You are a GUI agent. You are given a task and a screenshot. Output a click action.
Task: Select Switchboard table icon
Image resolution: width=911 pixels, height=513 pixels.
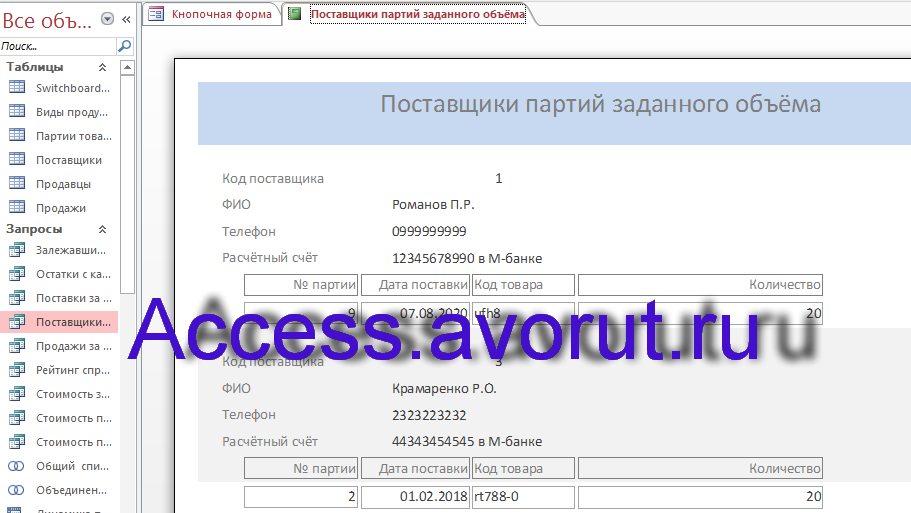[x=17, y=87]
